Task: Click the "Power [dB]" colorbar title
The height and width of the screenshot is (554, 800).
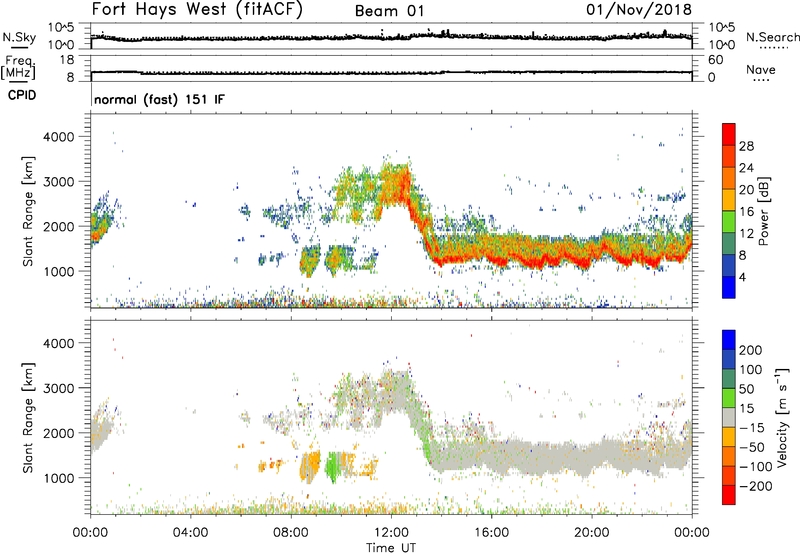Action: [x=763, y=211]
